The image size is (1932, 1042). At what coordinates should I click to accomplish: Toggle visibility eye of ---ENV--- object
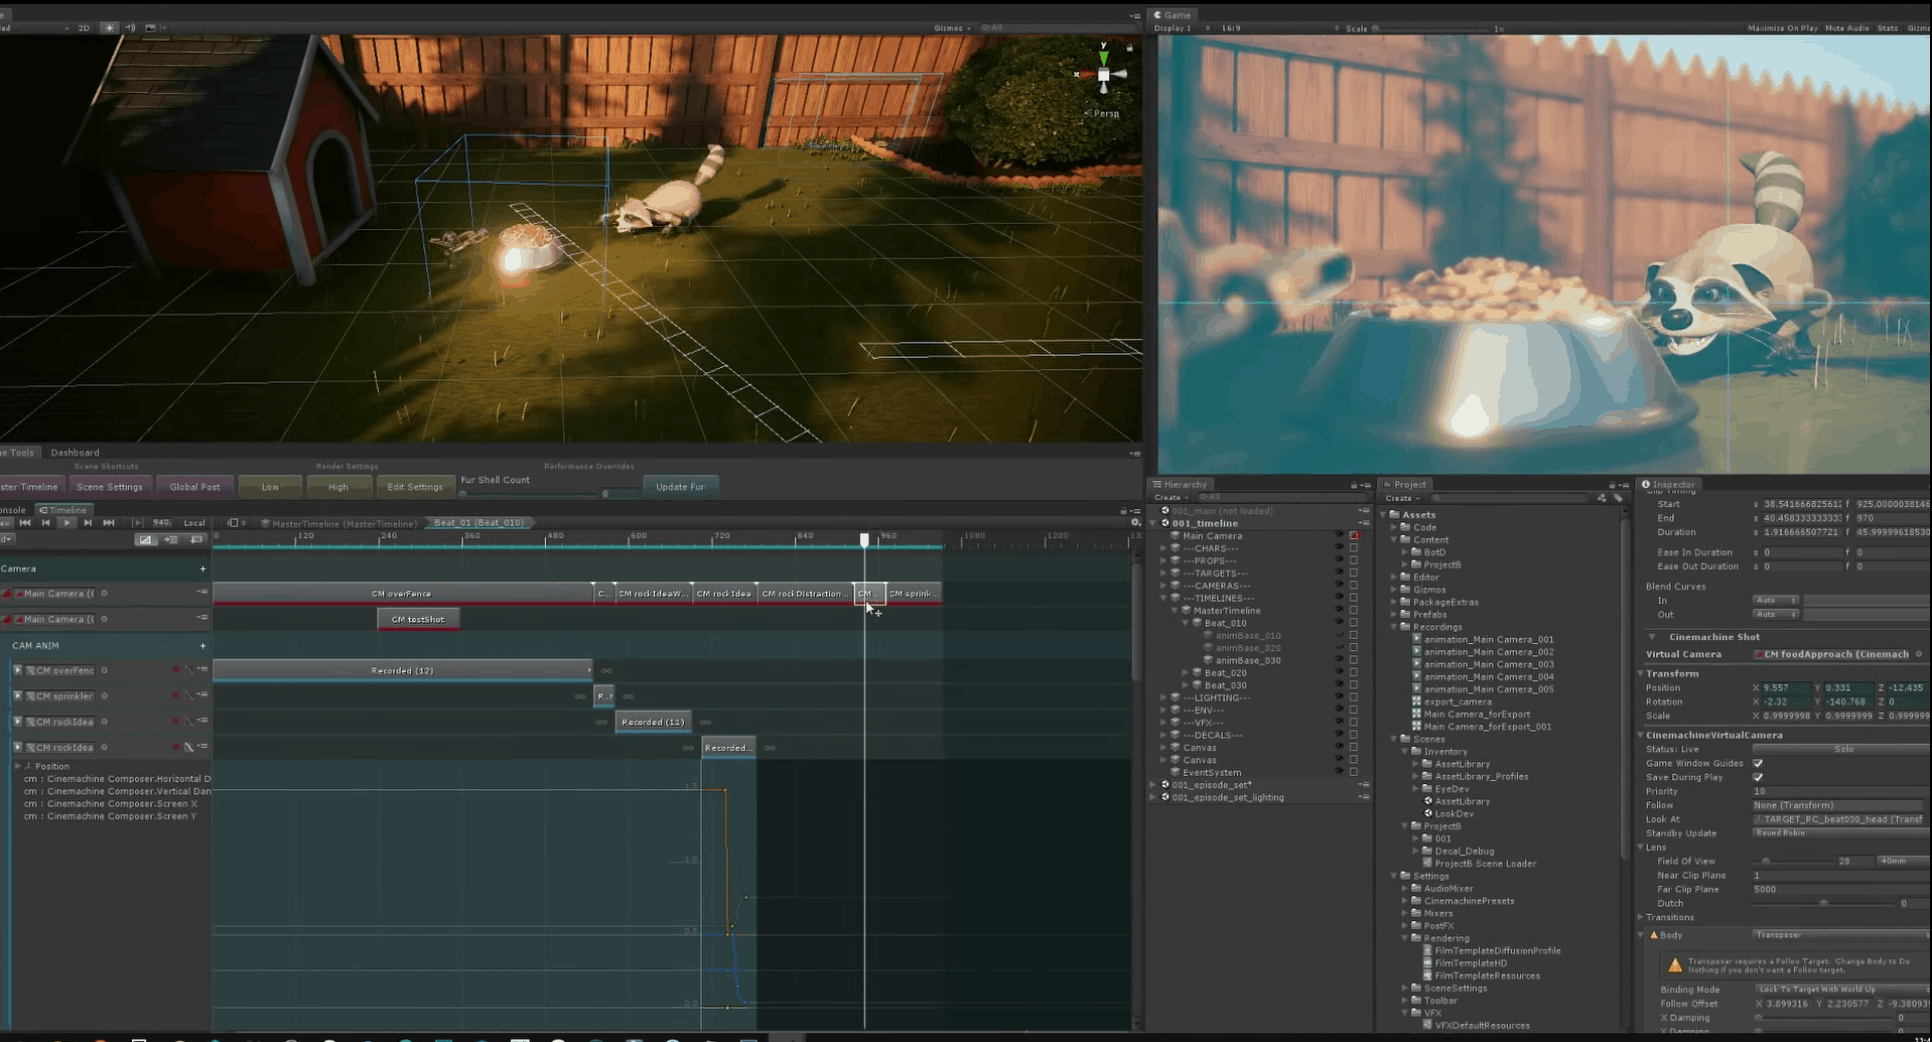point(1339,710)
